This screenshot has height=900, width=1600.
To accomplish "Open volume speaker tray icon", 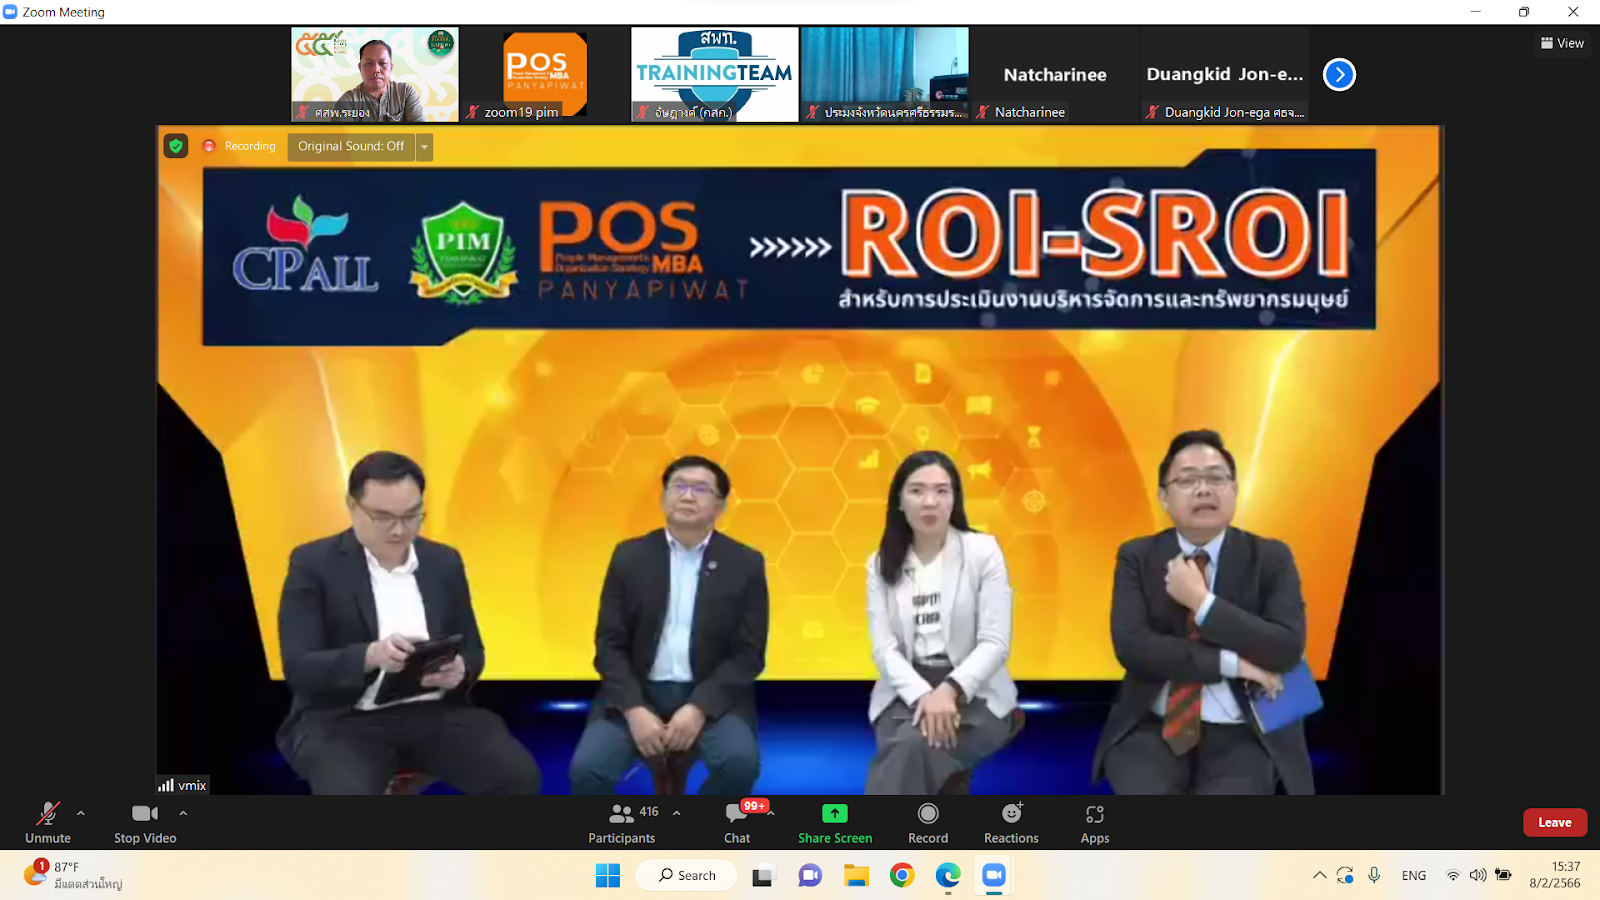I will 1478,875.
